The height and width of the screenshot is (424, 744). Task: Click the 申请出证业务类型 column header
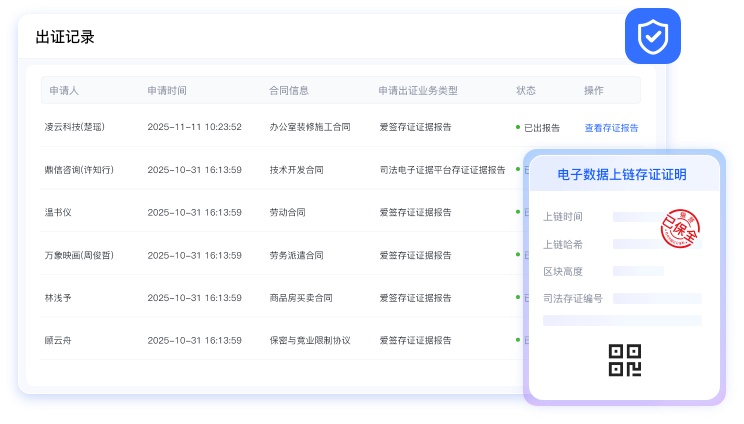(418, 90)
